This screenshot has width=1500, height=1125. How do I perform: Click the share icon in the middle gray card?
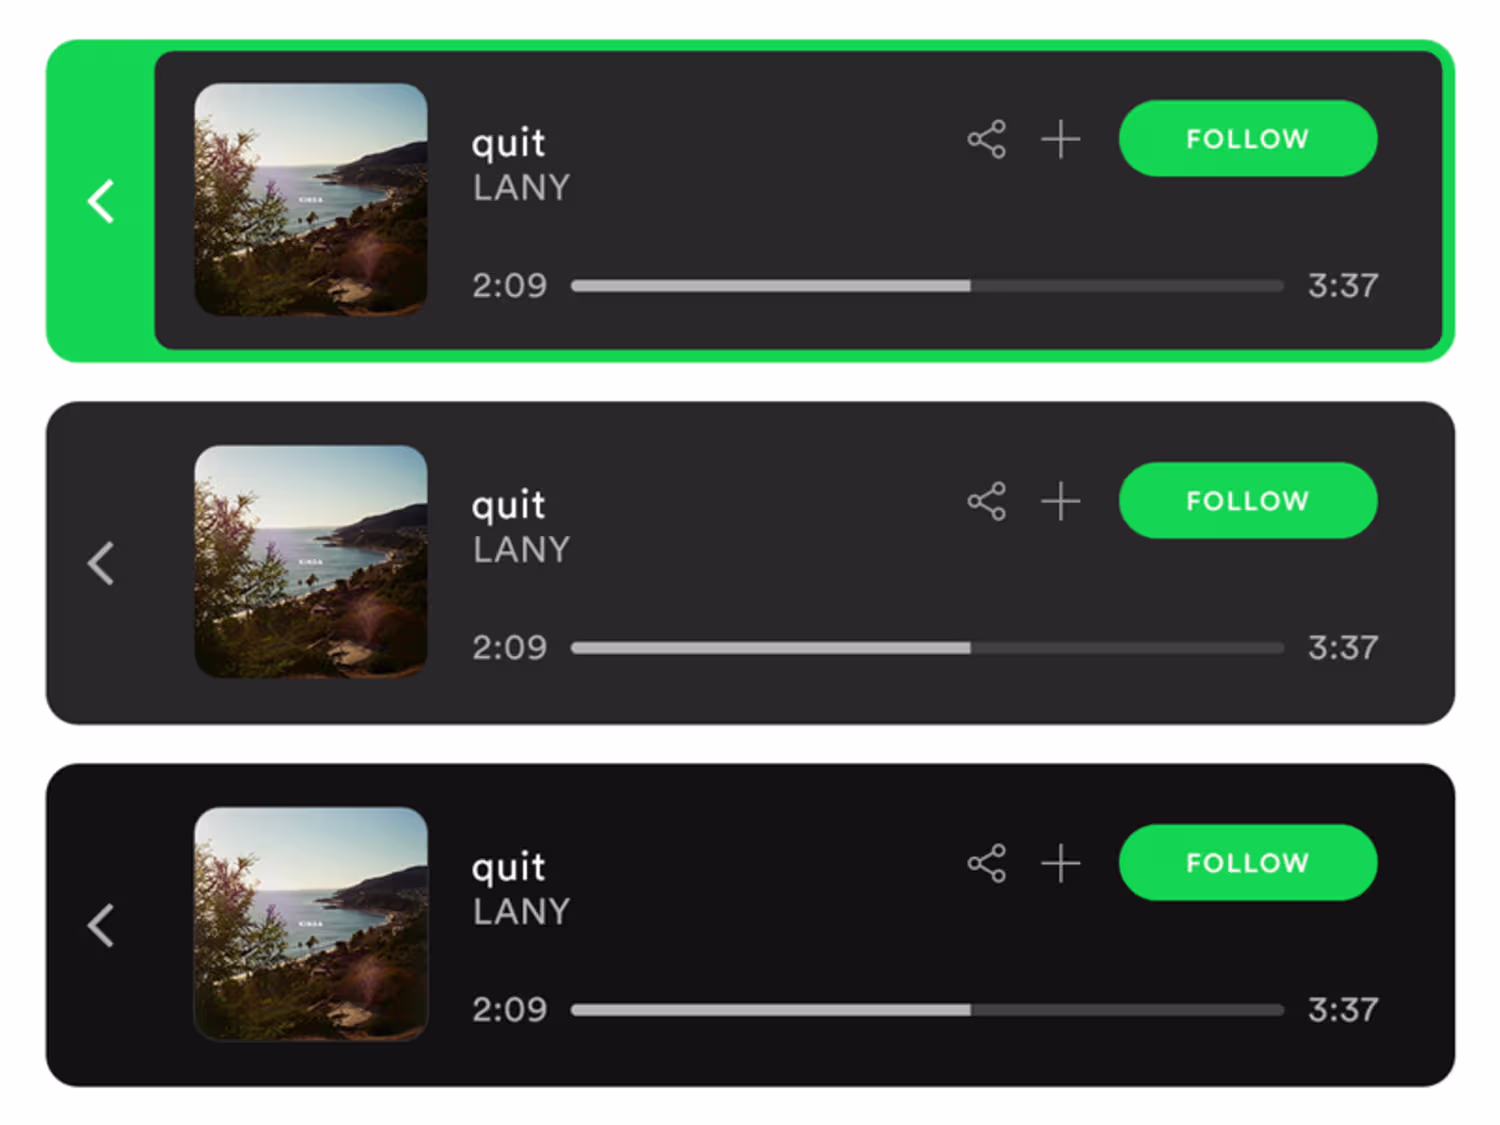[986, 501]
